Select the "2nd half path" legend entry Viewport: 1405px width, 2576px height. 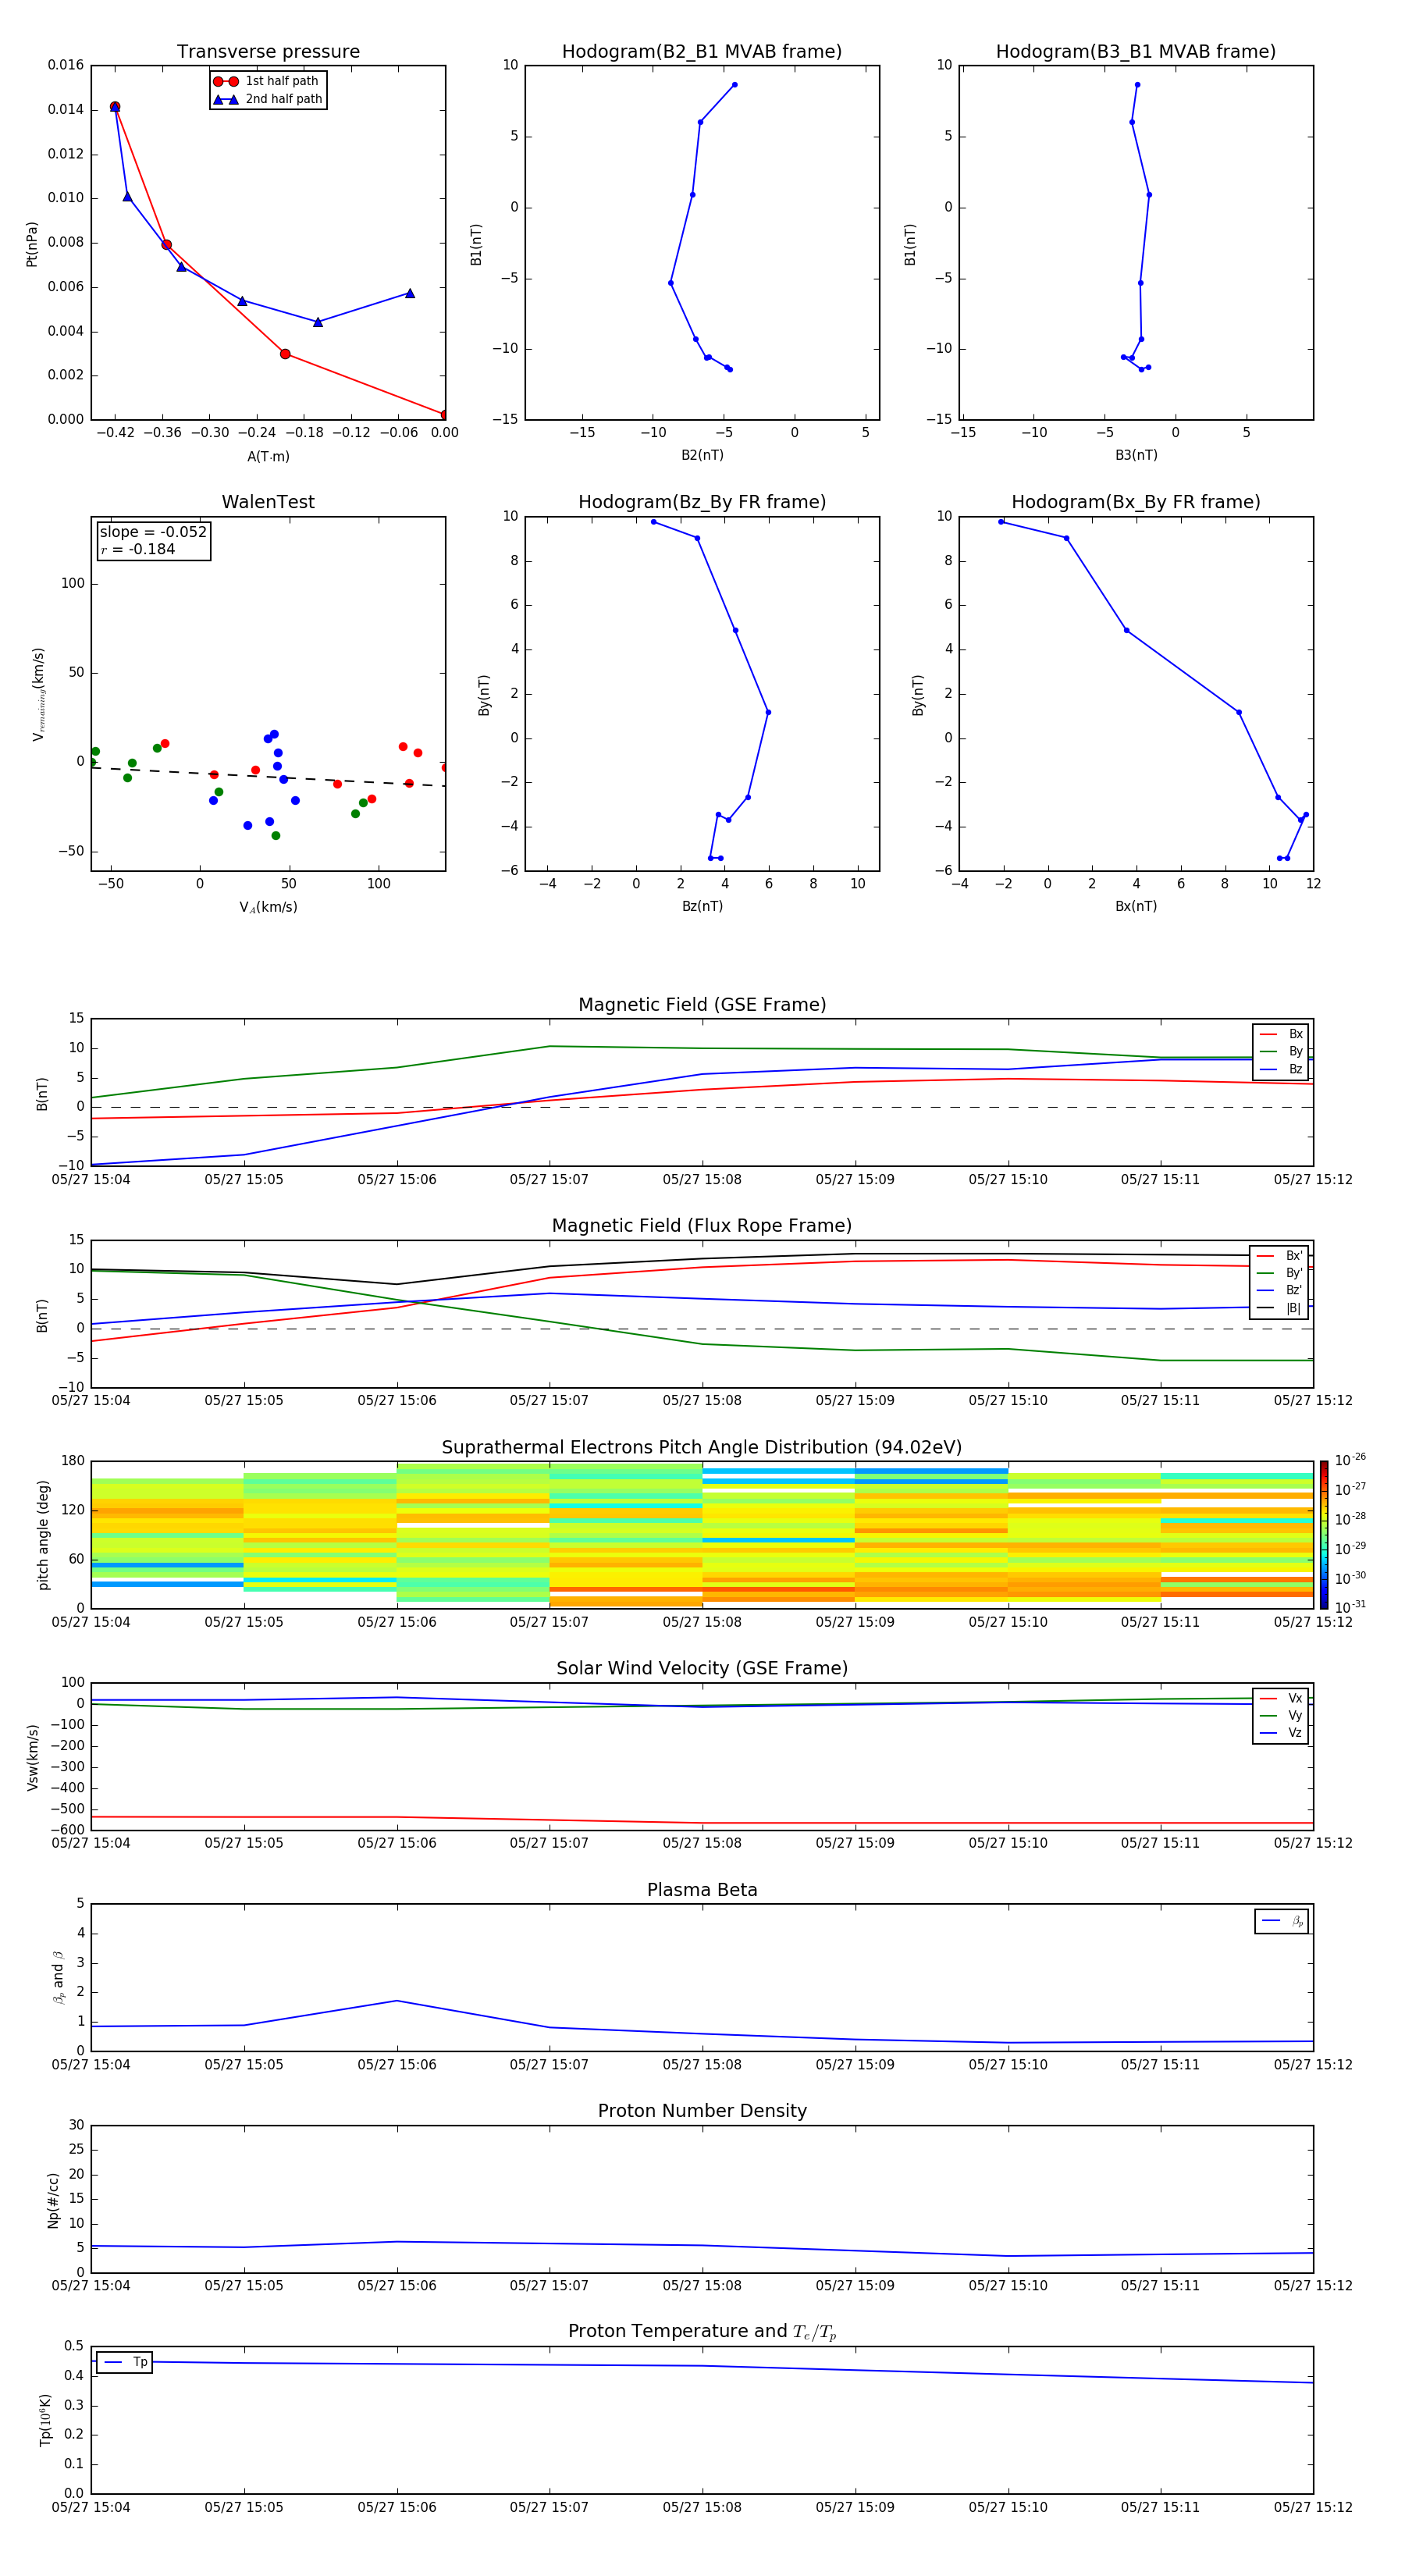point(268,99)
